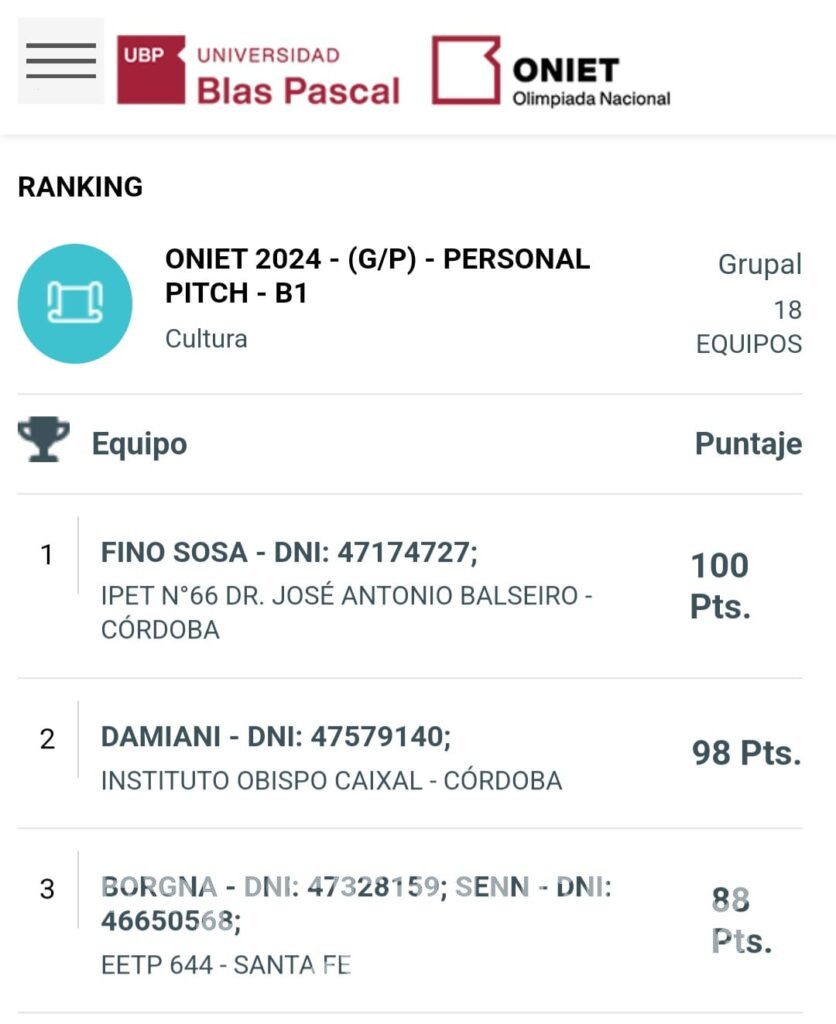The width and height of the screenshot is (836, 1024).
Task: Click the 18 EQUIPOS team count
Action: [x=749, y=327]
